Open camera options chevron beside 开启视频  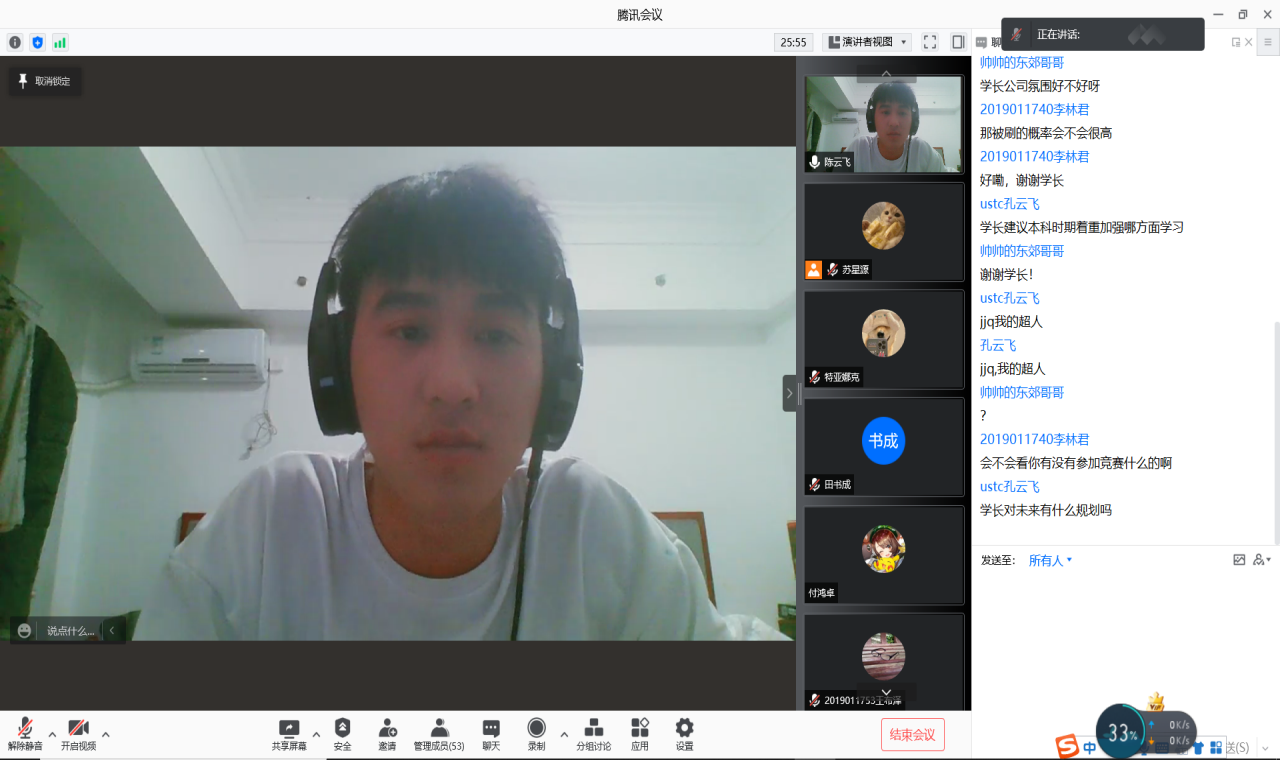click(x=104, y=734)
